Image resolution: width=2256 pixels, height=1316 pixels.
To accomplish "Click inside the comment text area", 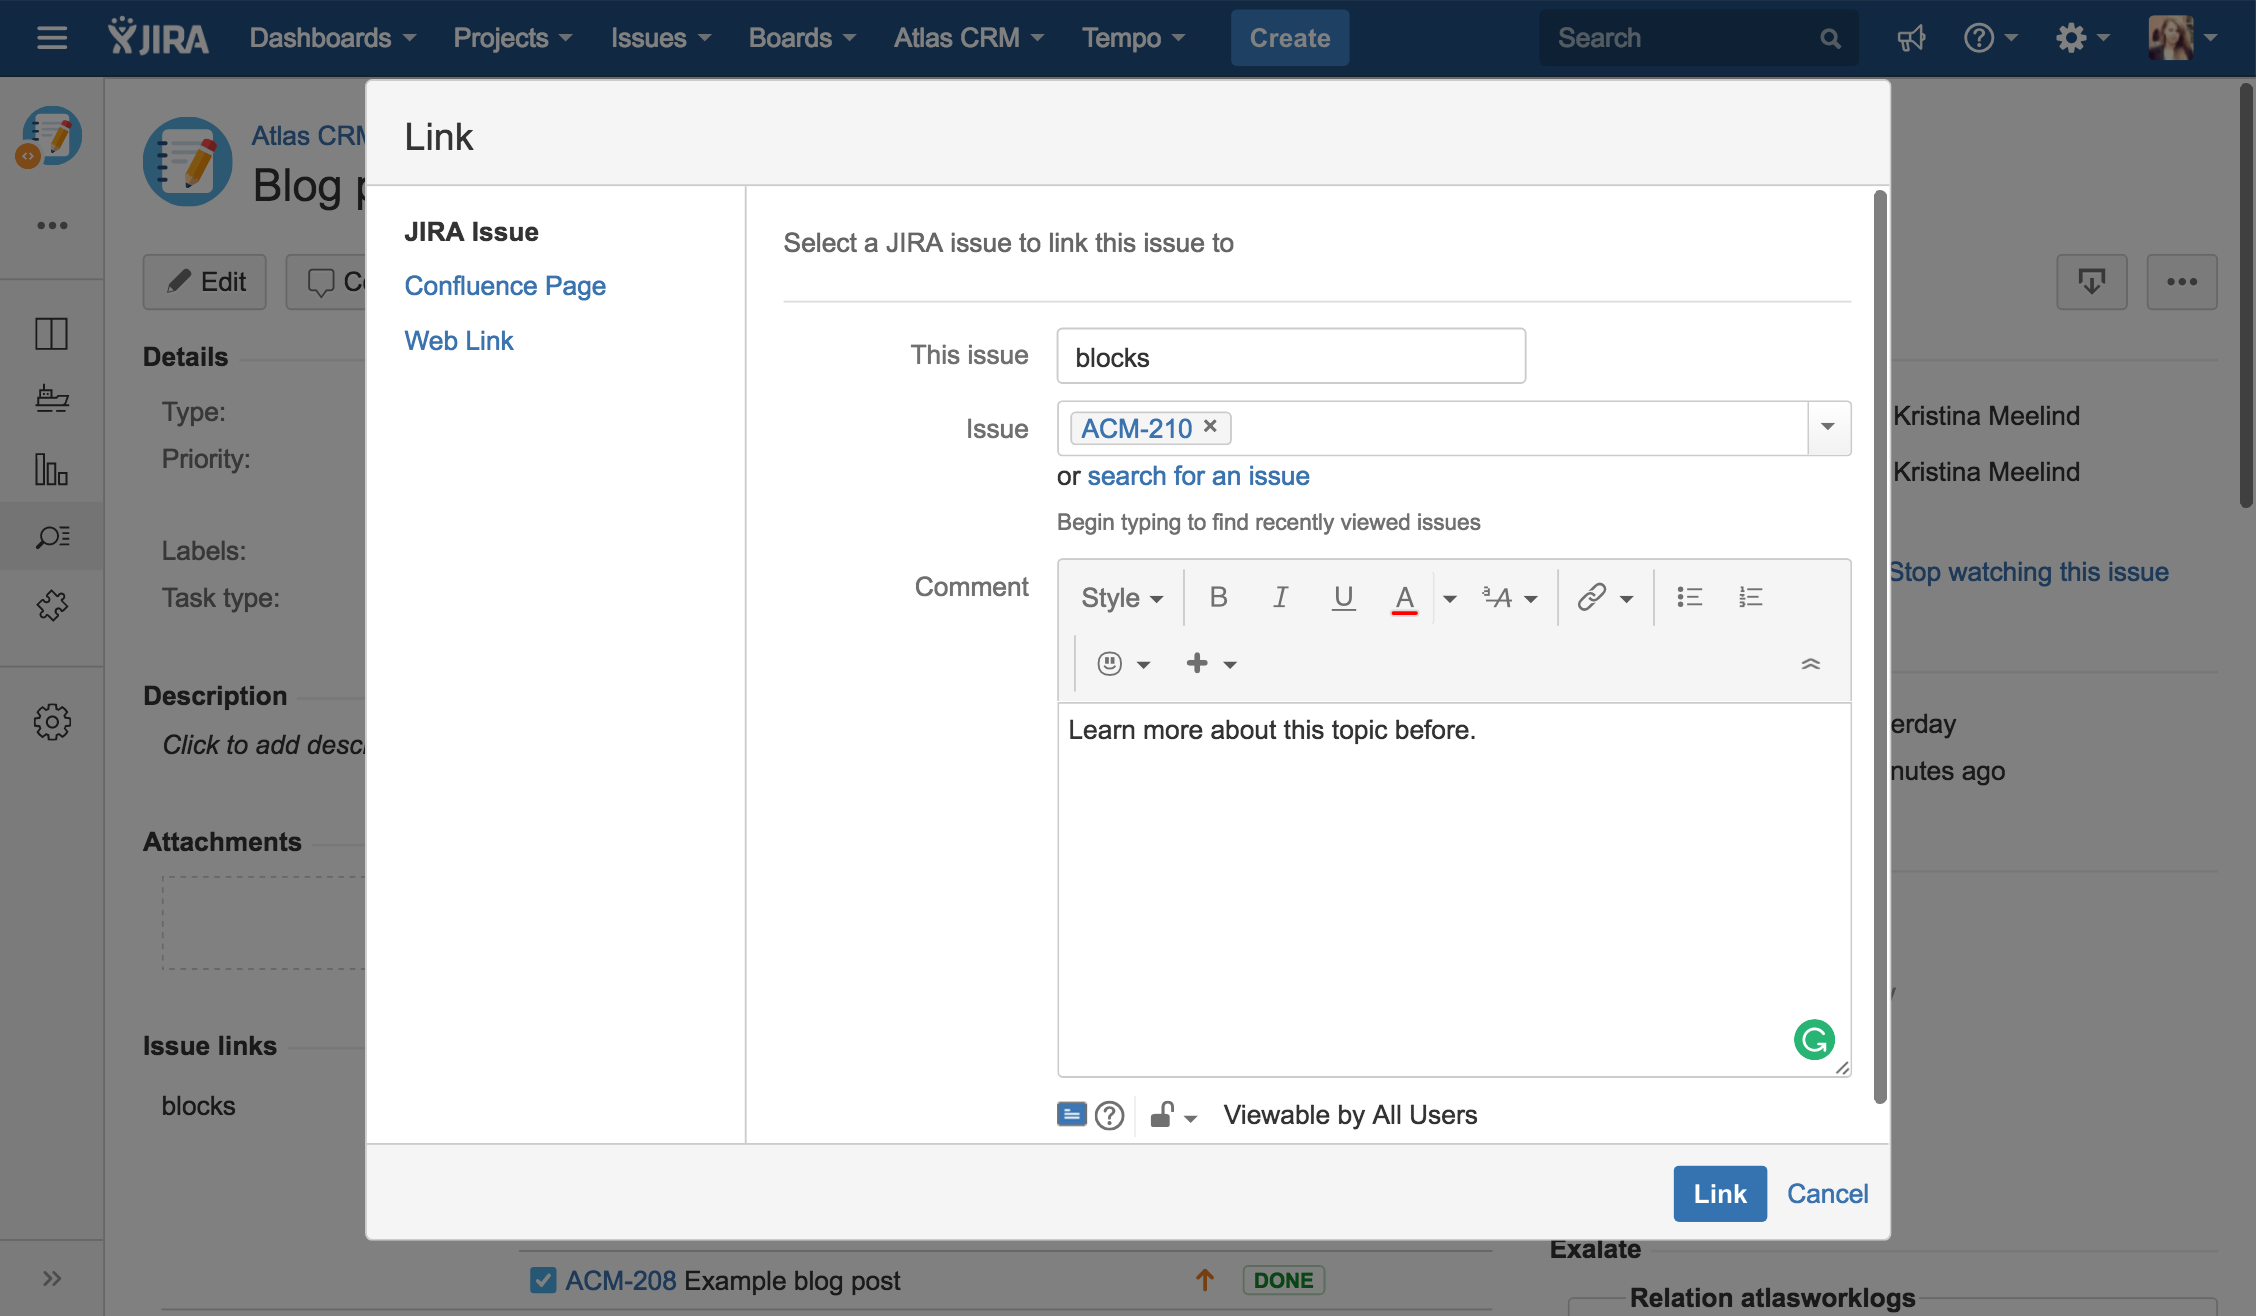I will pos(1454,890).
